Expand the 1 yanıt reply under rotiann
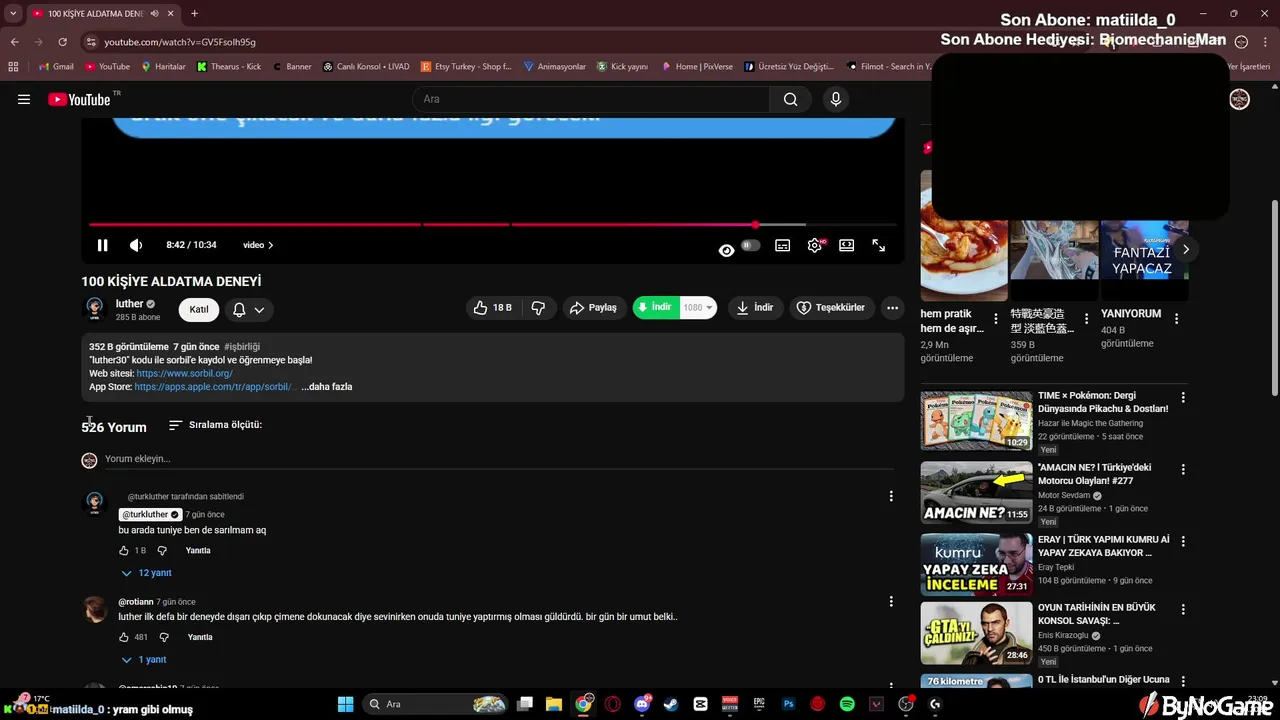Image resolution: width=1280 pixels, height=720 pixels. (x=143, y=660)
